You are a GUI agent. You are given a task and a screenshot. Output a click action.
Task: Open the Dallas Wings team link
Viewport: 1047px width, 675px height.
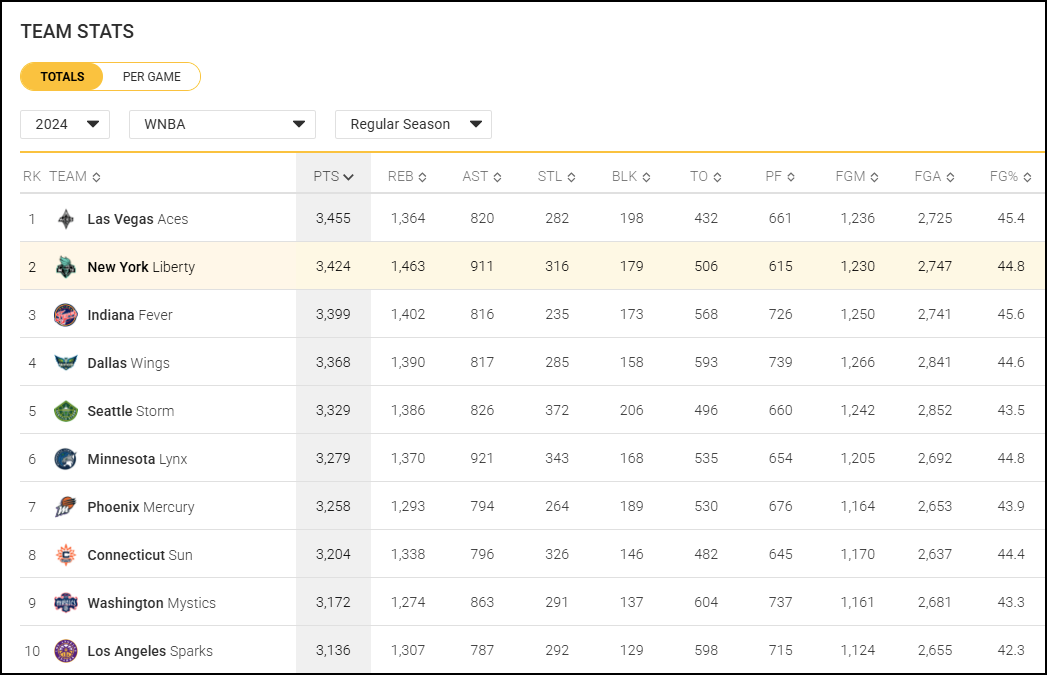tap(128, 363)
